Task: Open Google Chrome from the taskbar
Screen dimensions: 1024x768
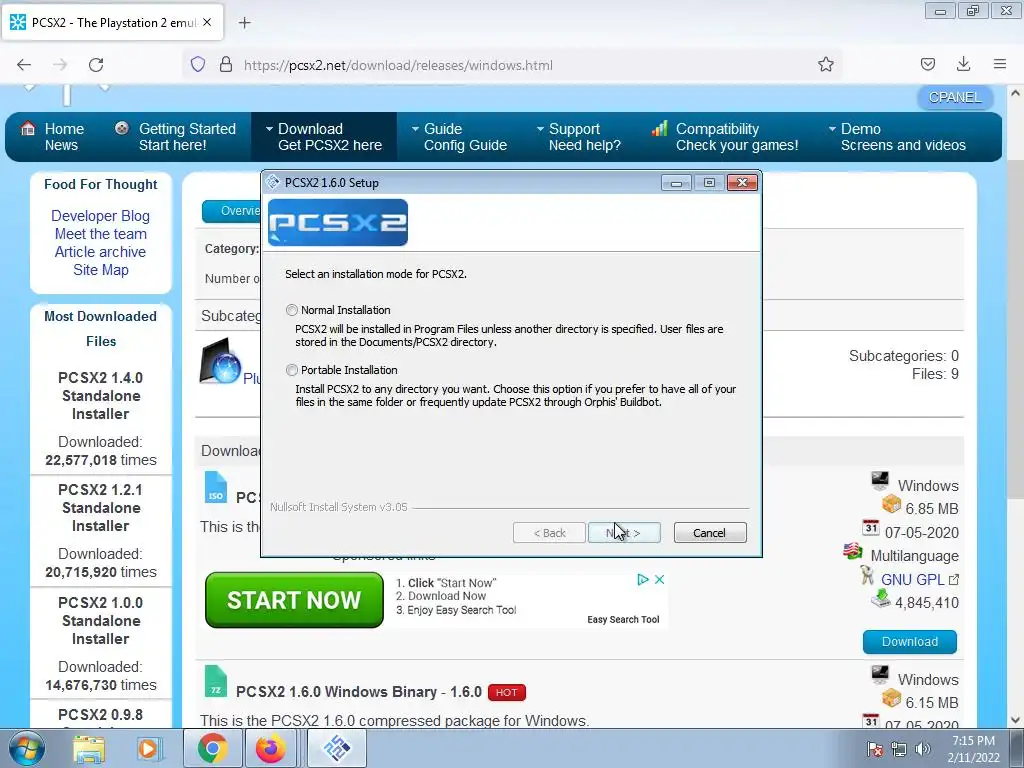Action: tap(212, 748)
